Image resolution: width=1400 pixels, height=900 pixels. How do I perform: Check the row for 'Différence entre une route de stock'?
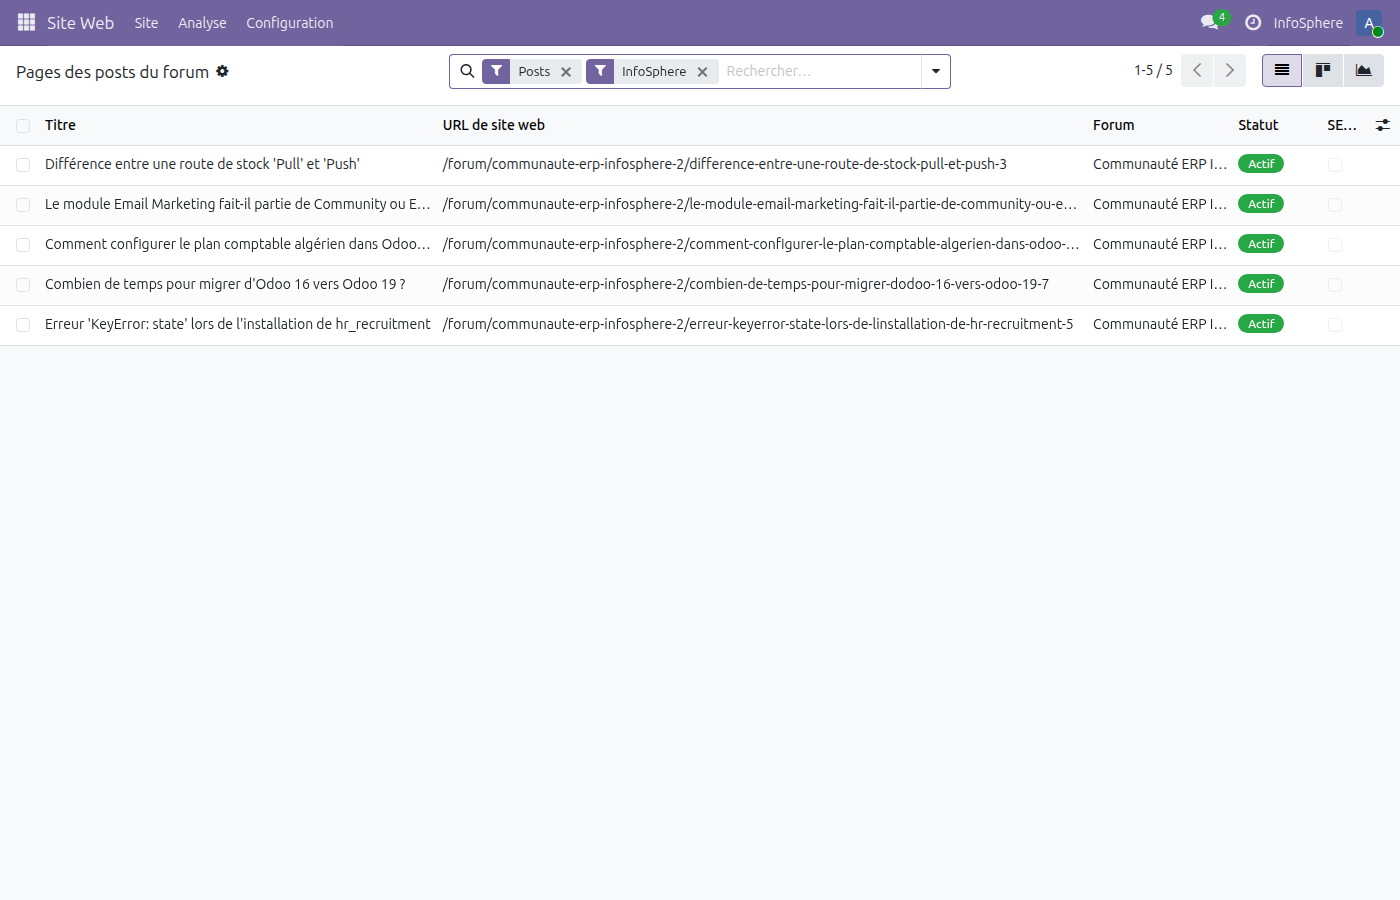(22, 164)
